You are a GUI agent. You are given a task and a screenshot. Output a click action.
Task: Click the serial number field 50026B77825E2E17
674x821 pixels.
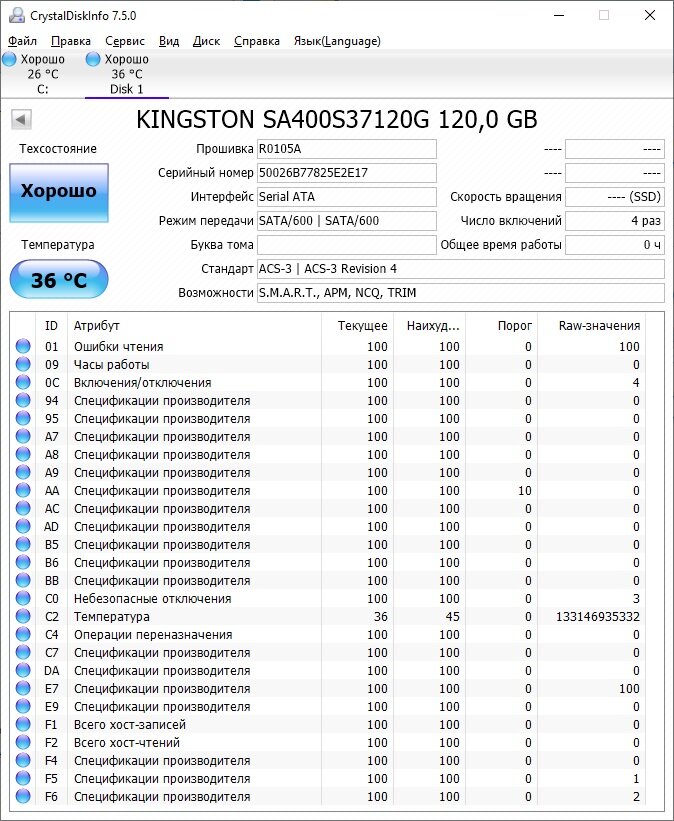point(347,173)
